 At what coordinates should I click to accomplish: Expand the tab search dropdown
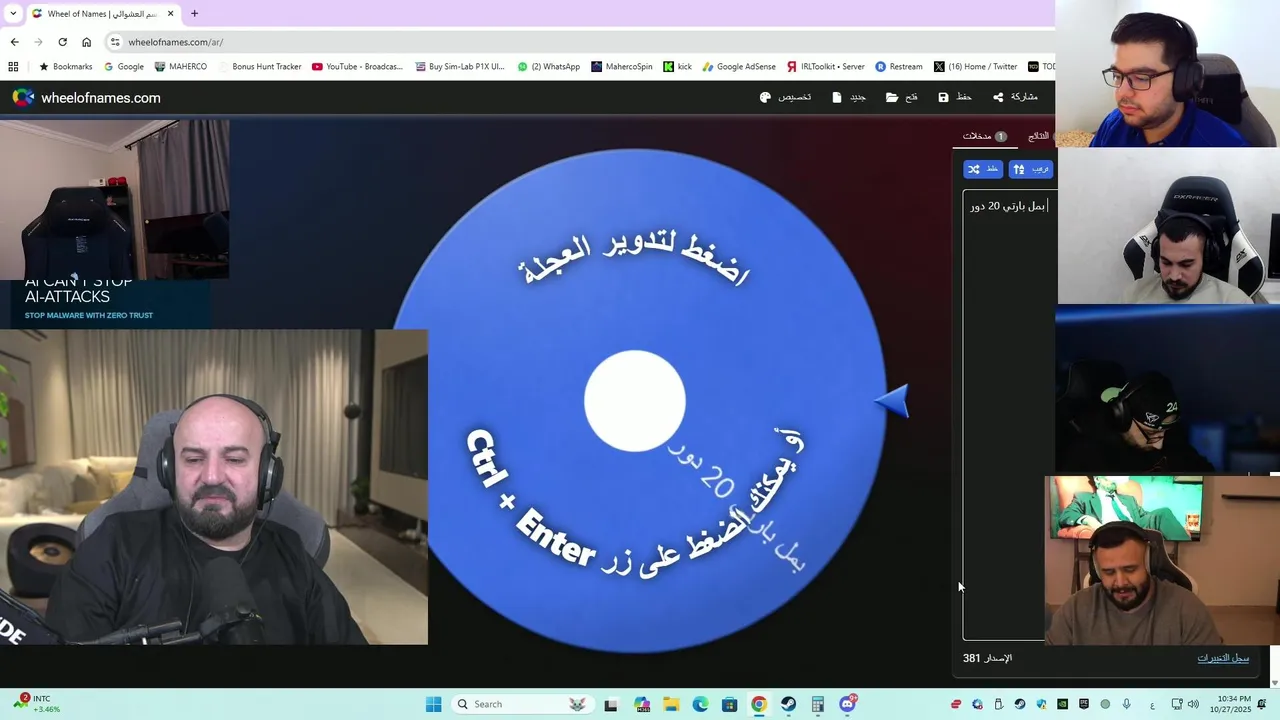[x=13, y=13]
